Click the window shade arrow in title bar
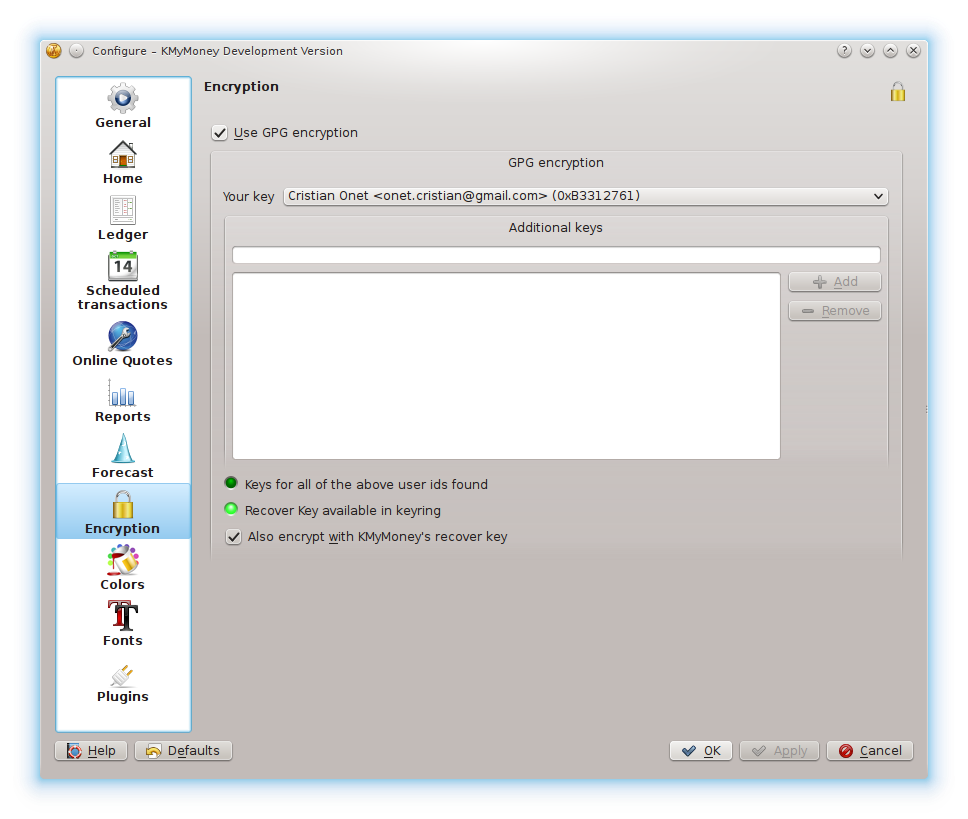Viewport: 968px width, 819px height. pos(867,51)
